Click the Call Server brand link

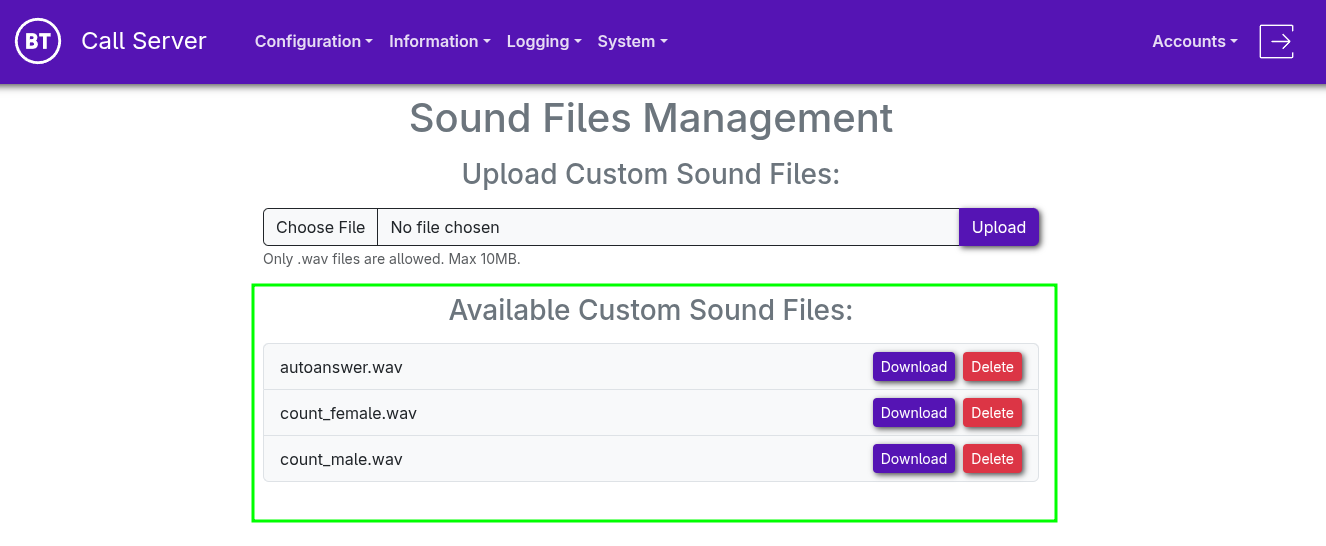[144, 41]
